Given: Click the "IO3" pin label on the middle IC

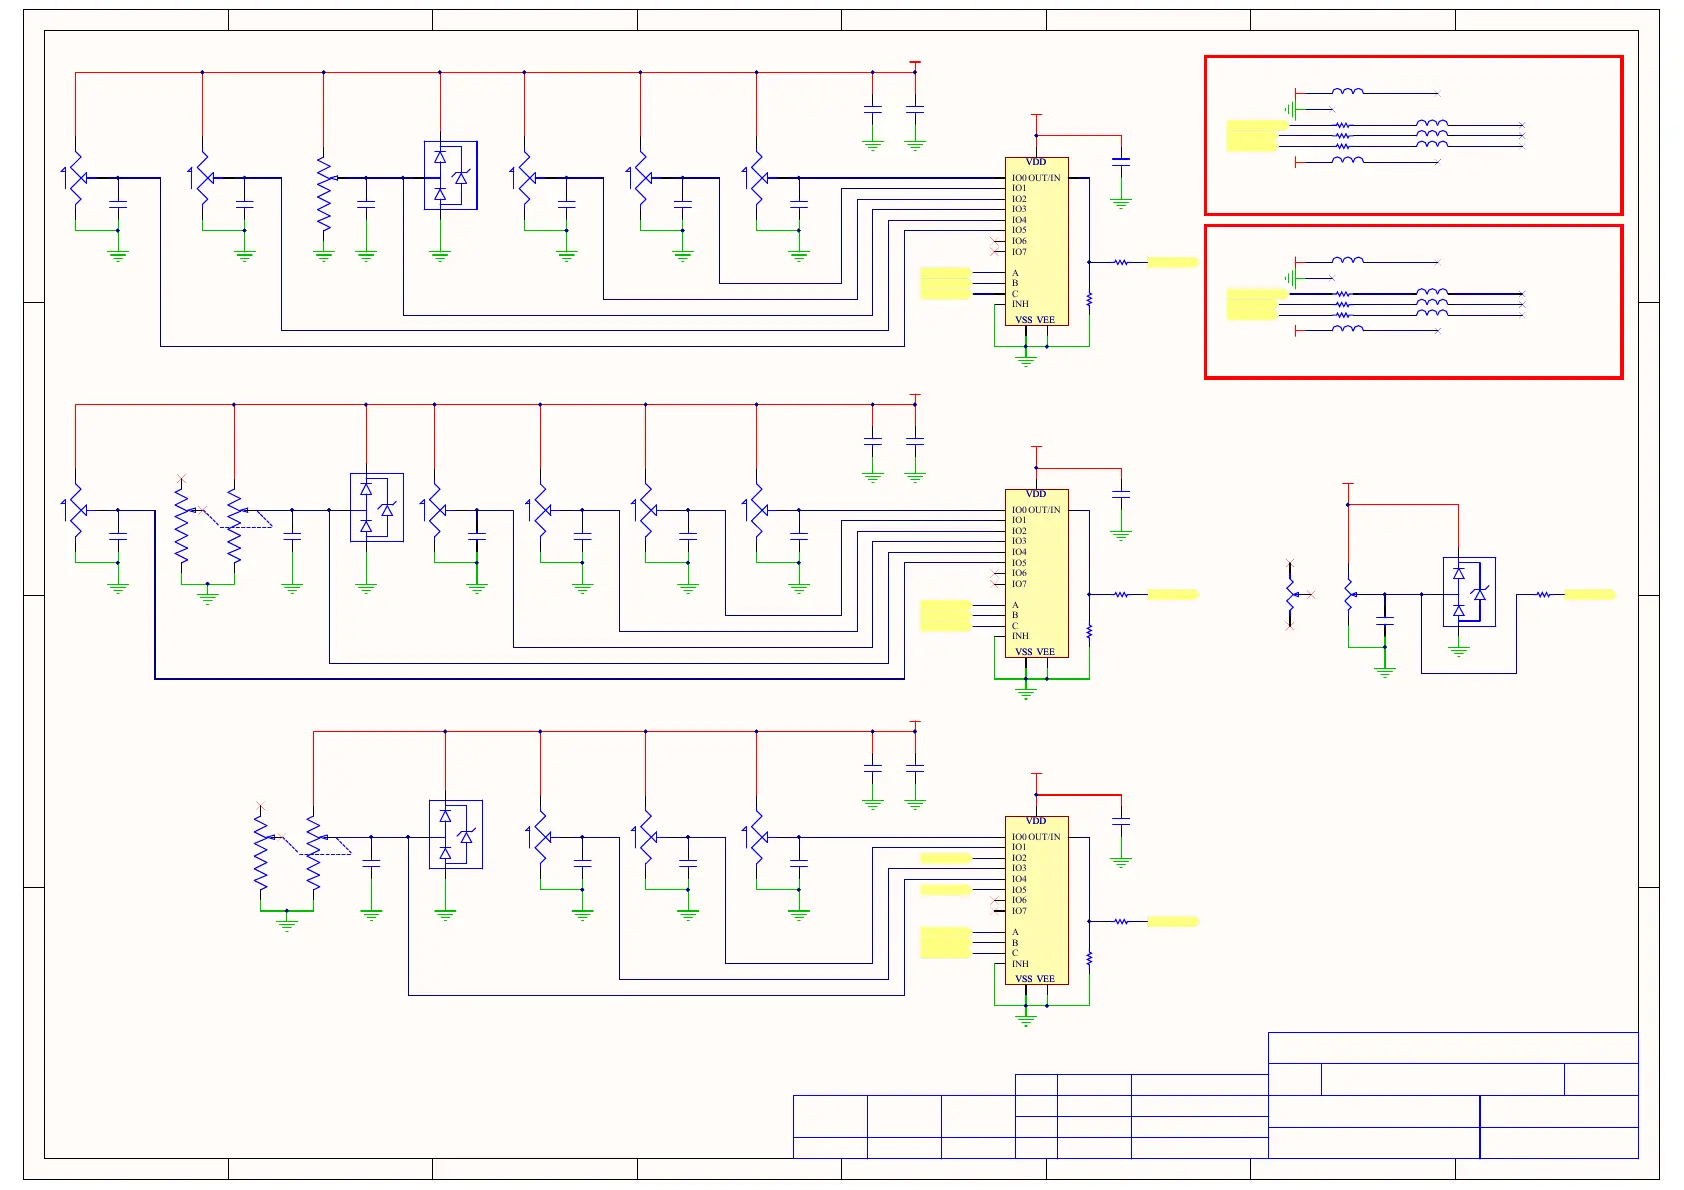Looking at the screenshot, I should [x=1019, y=541].
